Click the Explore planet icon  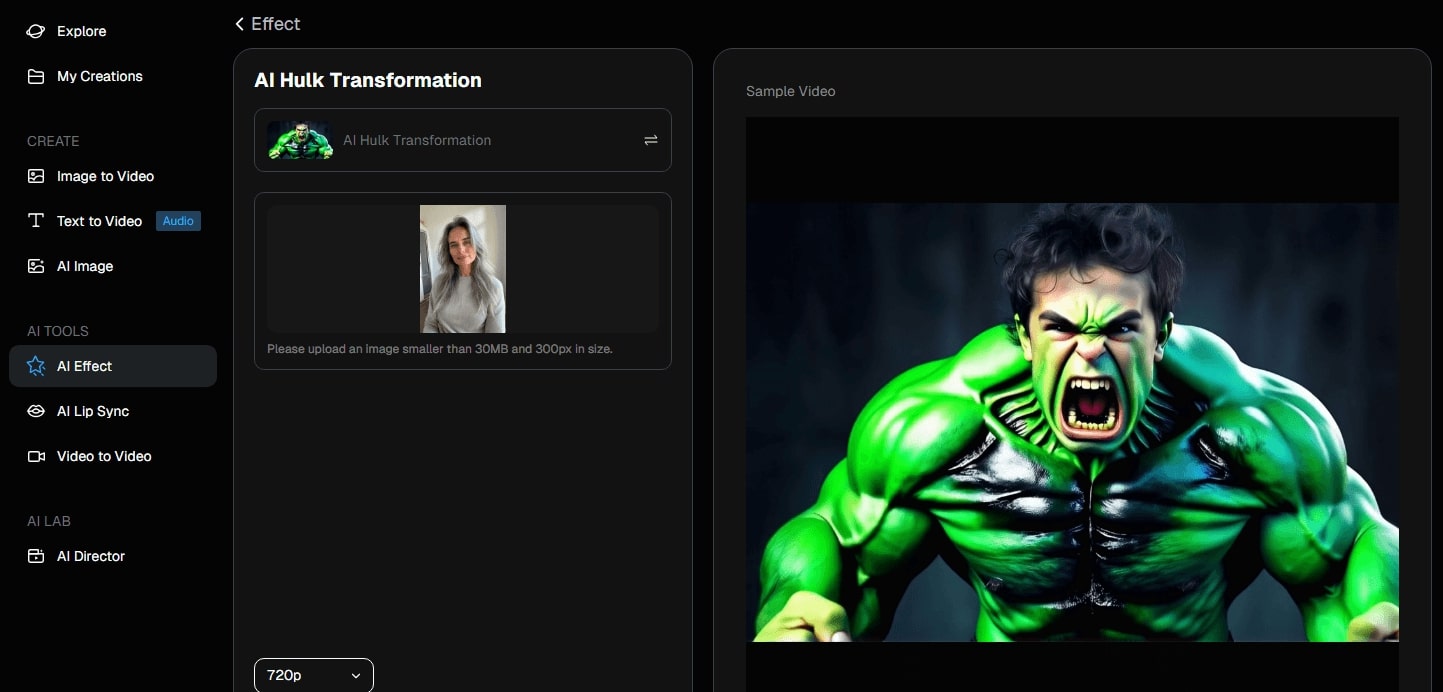(36, 31)
